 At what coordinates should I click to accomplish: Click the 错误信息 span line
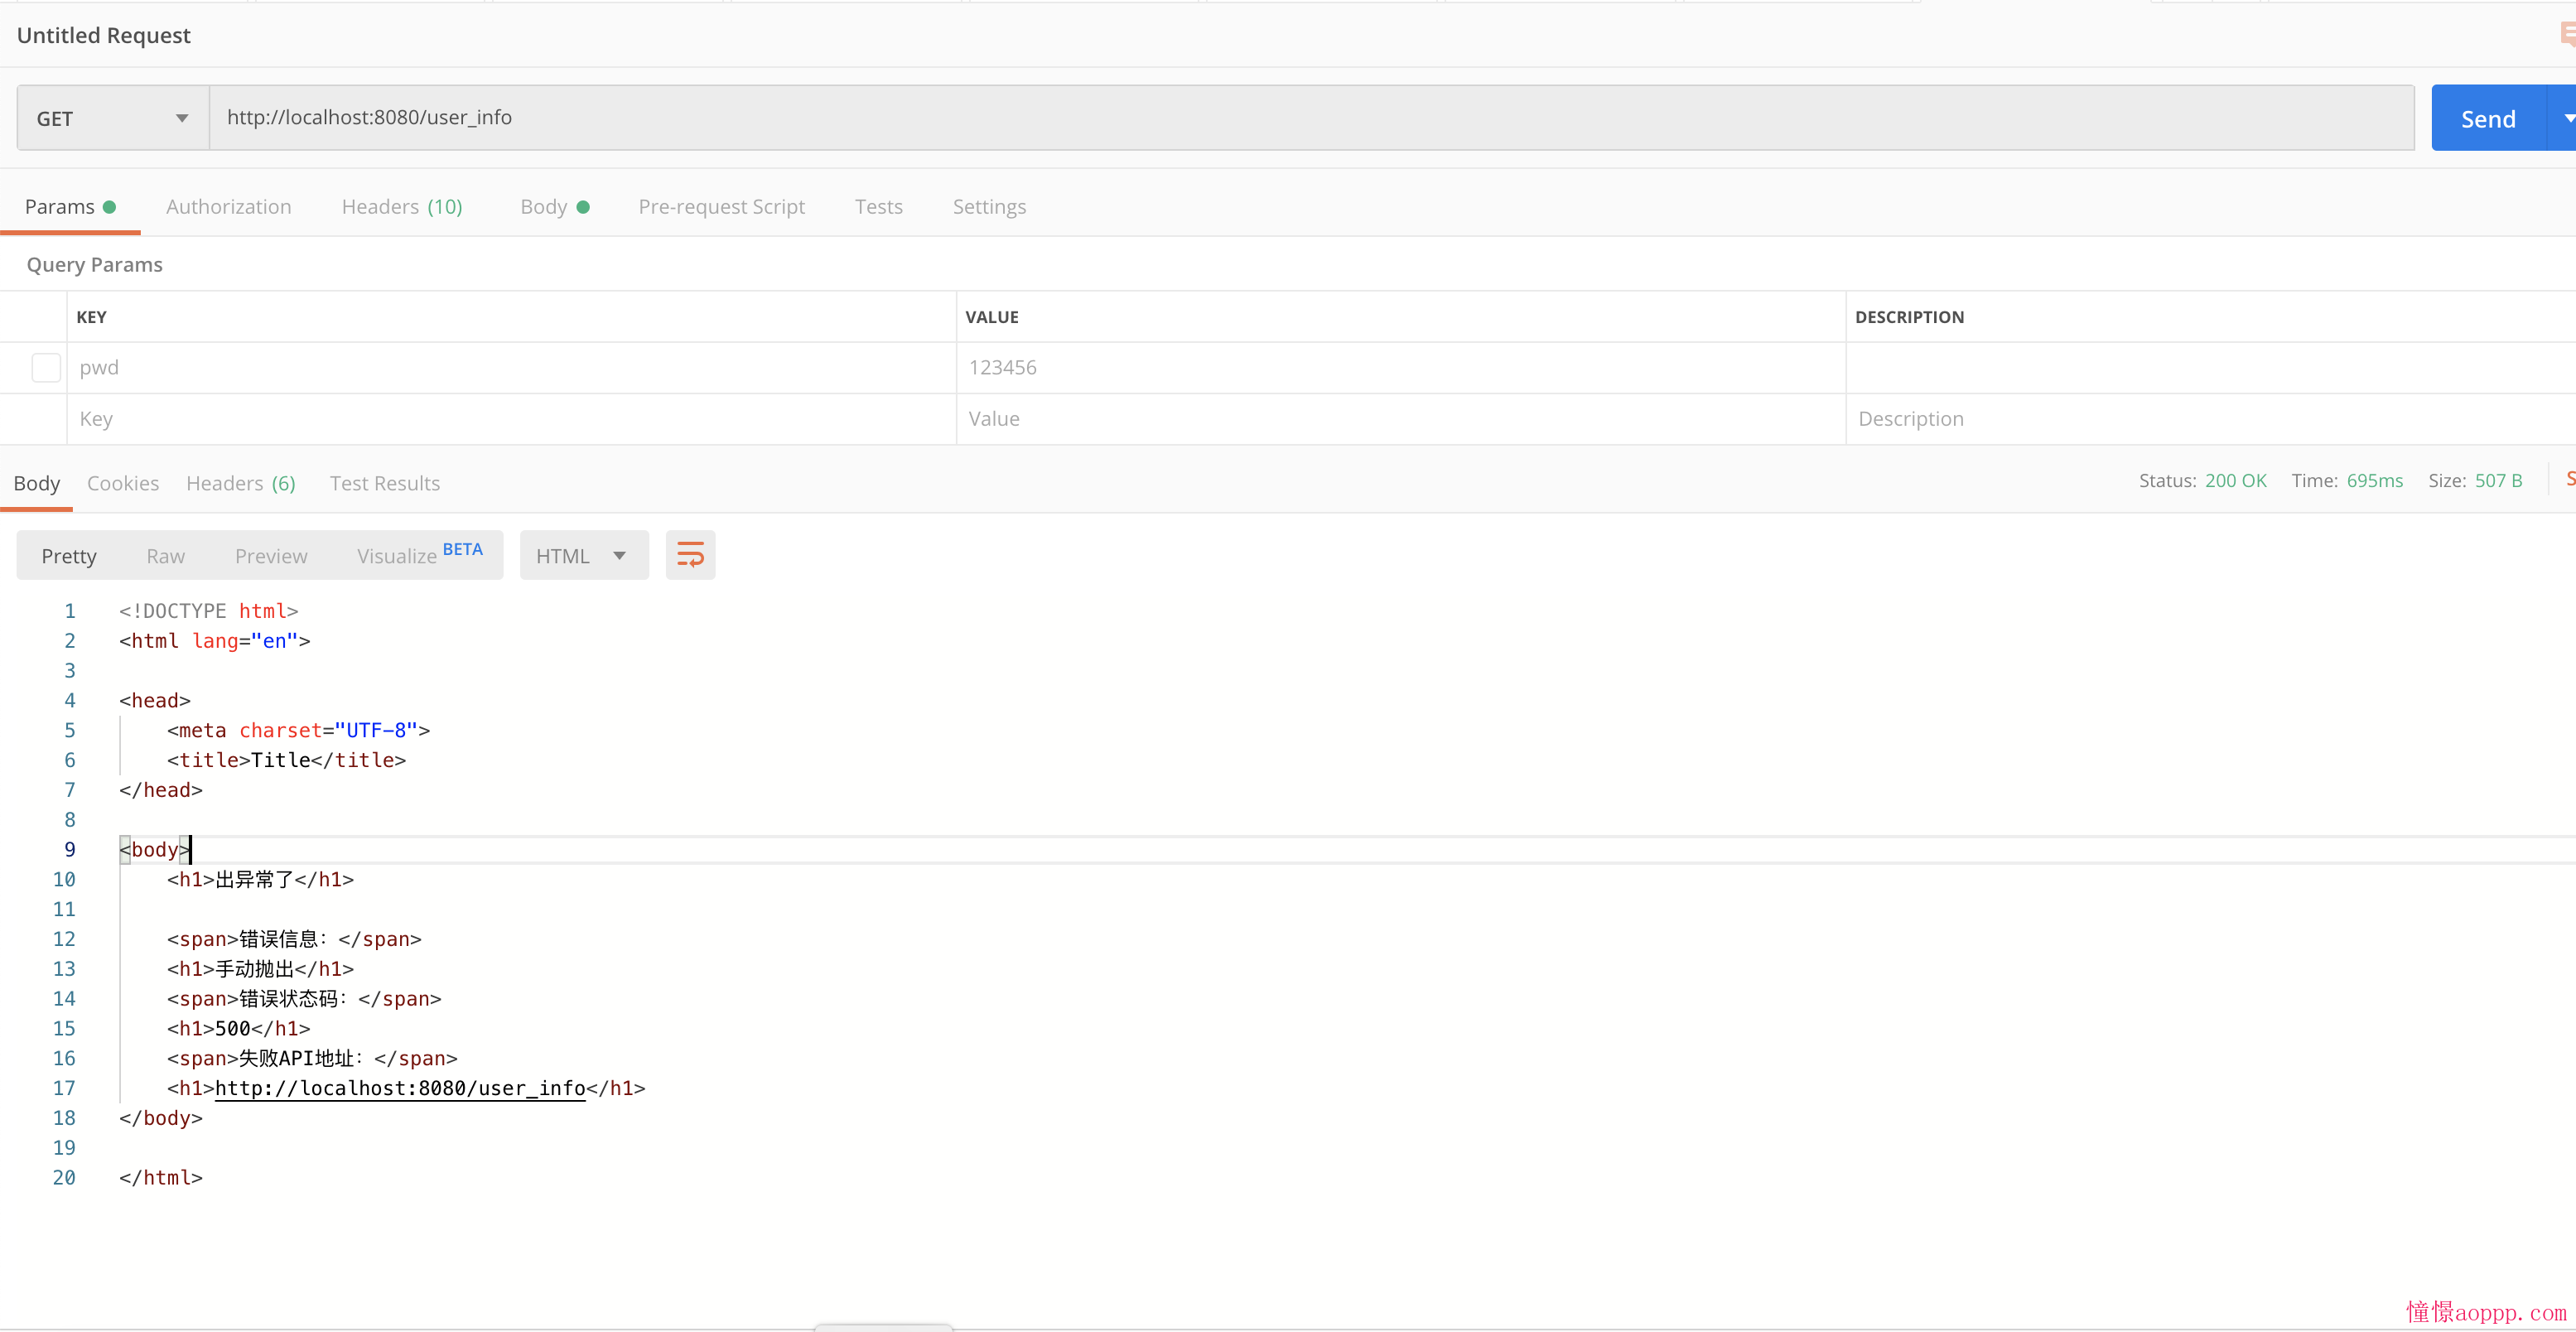point(294,939)
